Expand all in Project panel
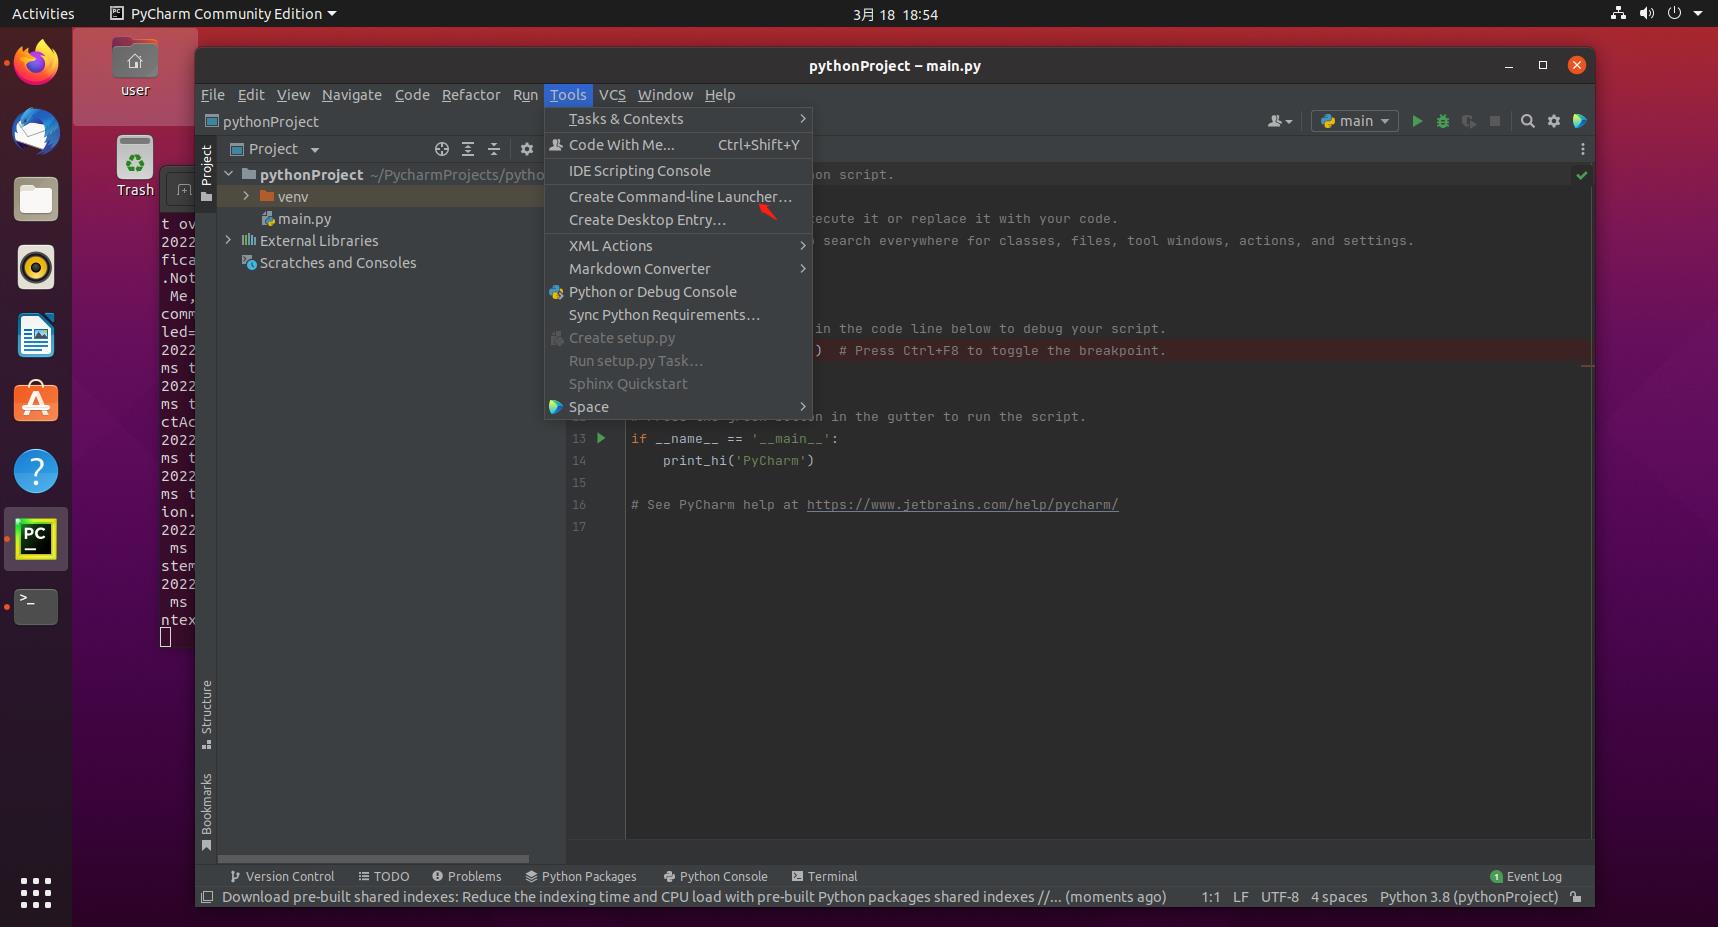Screen dimensions: 1718x927 [x=468, y=149]
